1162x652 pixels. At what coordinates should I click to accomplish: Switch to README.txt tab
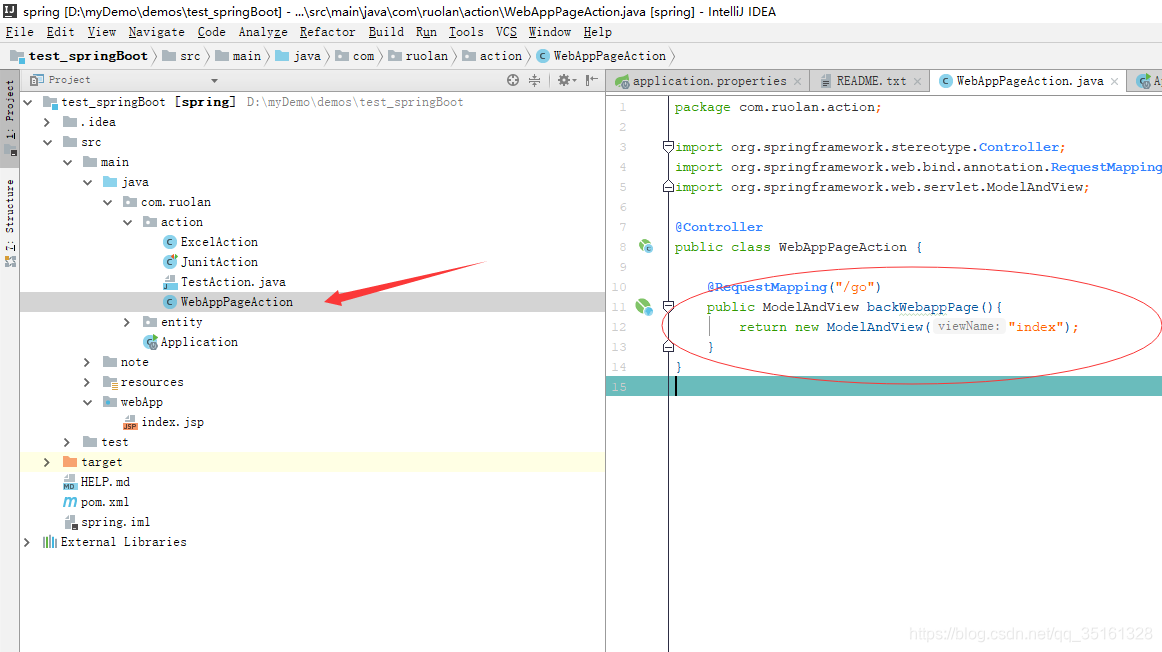(x=872, y=82)
